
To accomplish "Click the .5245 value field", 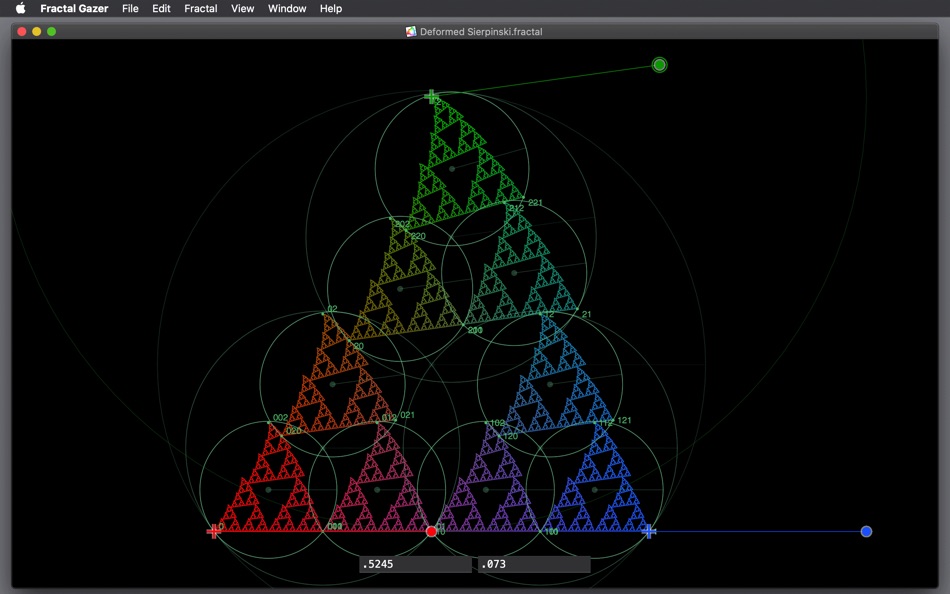I will pos(415,564).
